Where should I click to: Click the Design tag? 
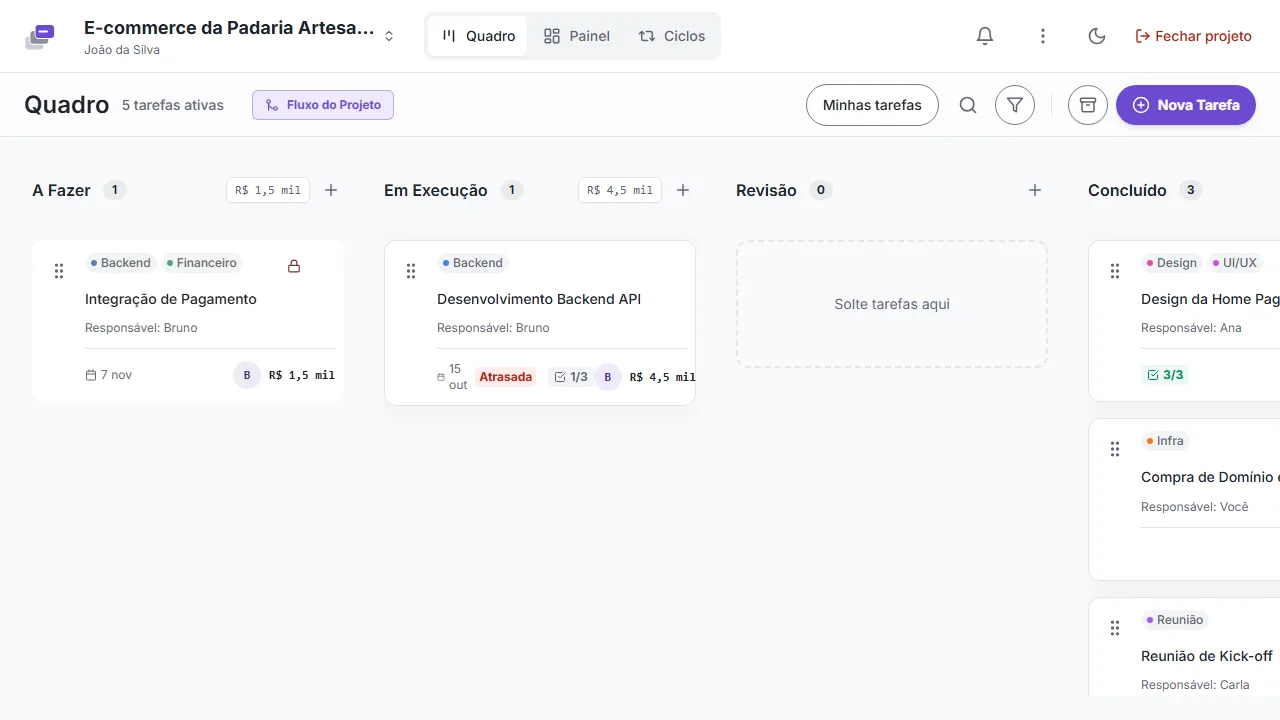(x=1171, y=263)
